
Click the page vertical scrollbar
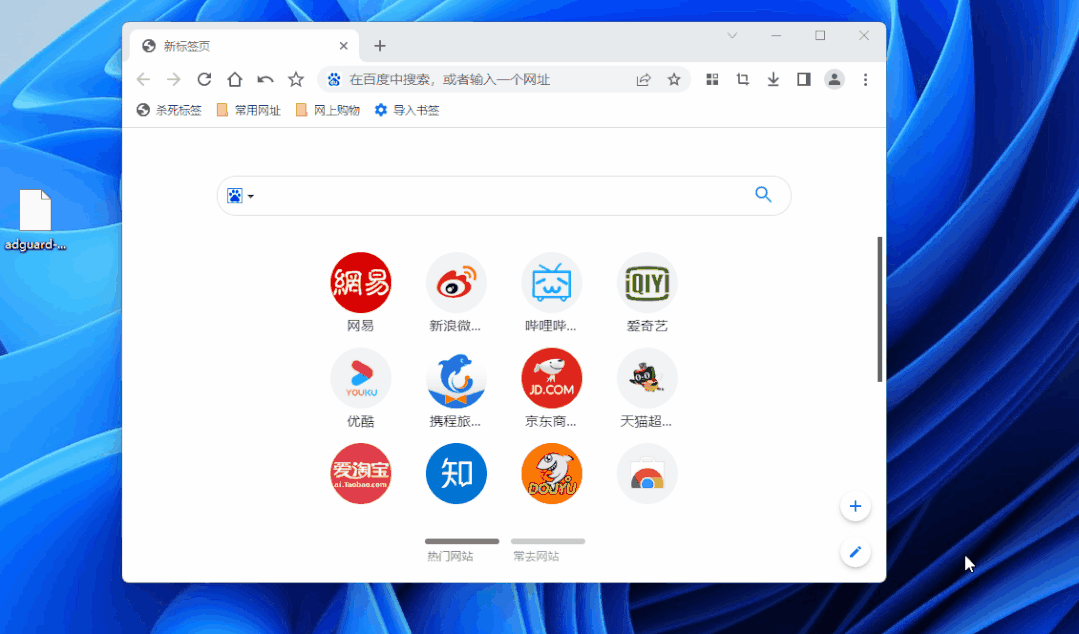879,309
